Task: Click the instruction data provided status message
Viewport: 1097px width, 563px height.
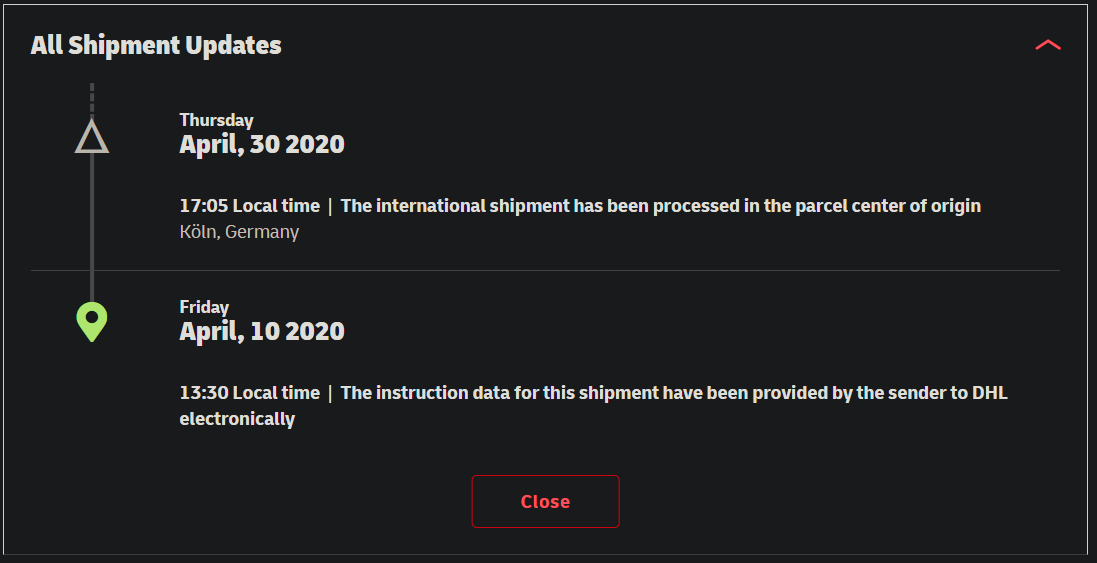Action: (x=593, y=406)
